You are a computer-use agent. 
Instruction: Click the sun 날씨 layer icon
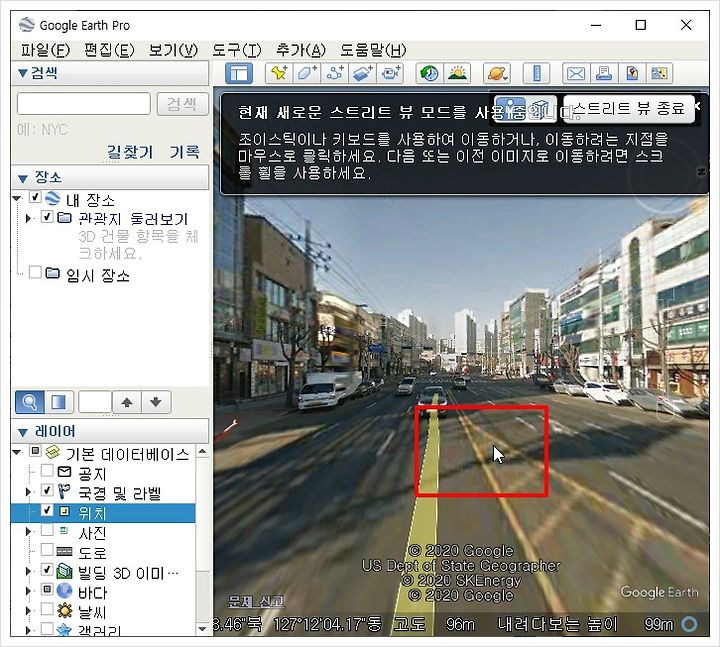pyautogui.click(x=65, y=610)
